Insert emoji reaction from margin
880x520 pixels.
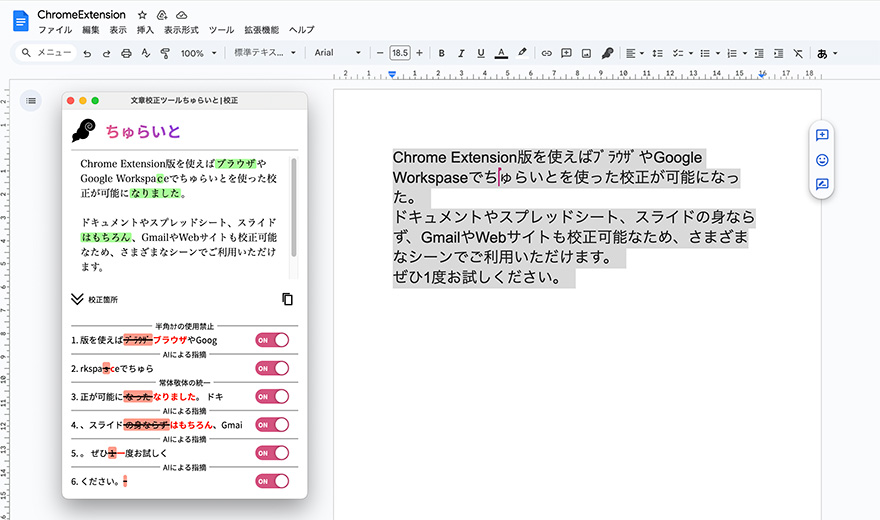(822, 160)
